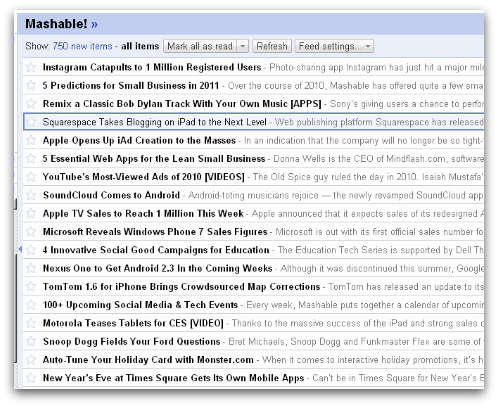Open 'Apple Opens Up iAd Creation to the Masses'
This screenshot has height=407, width=498.
139,140
